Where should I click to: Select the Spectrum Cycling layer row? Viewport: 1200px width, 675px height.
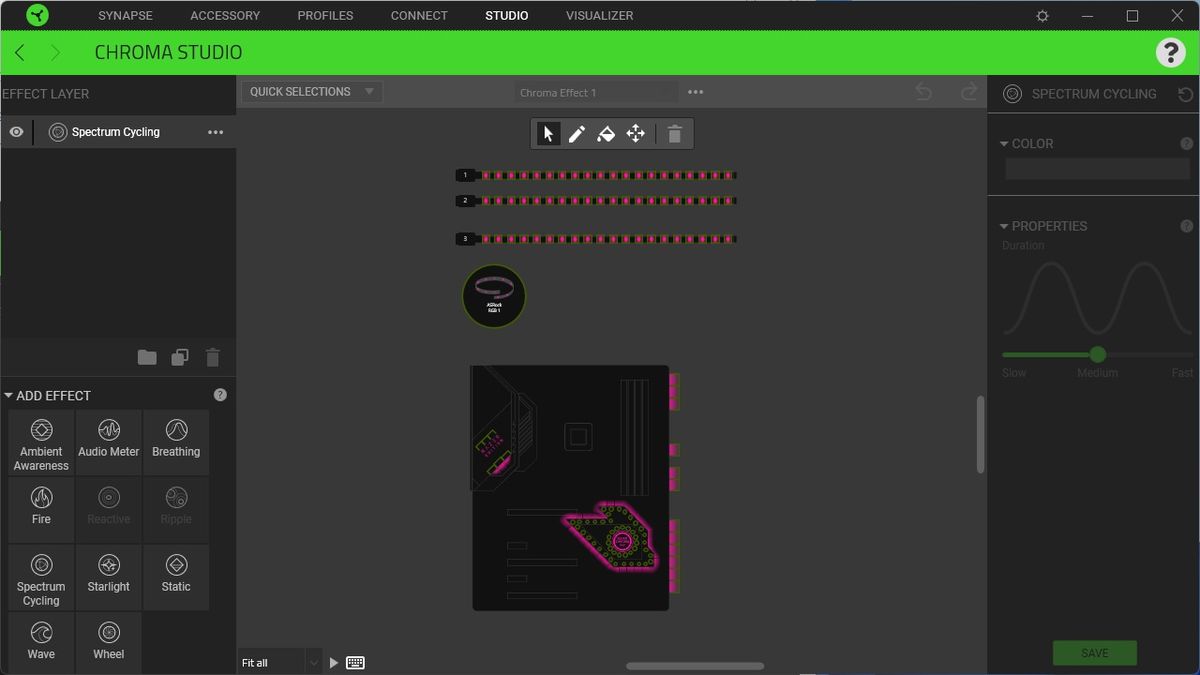click(118, 132)
